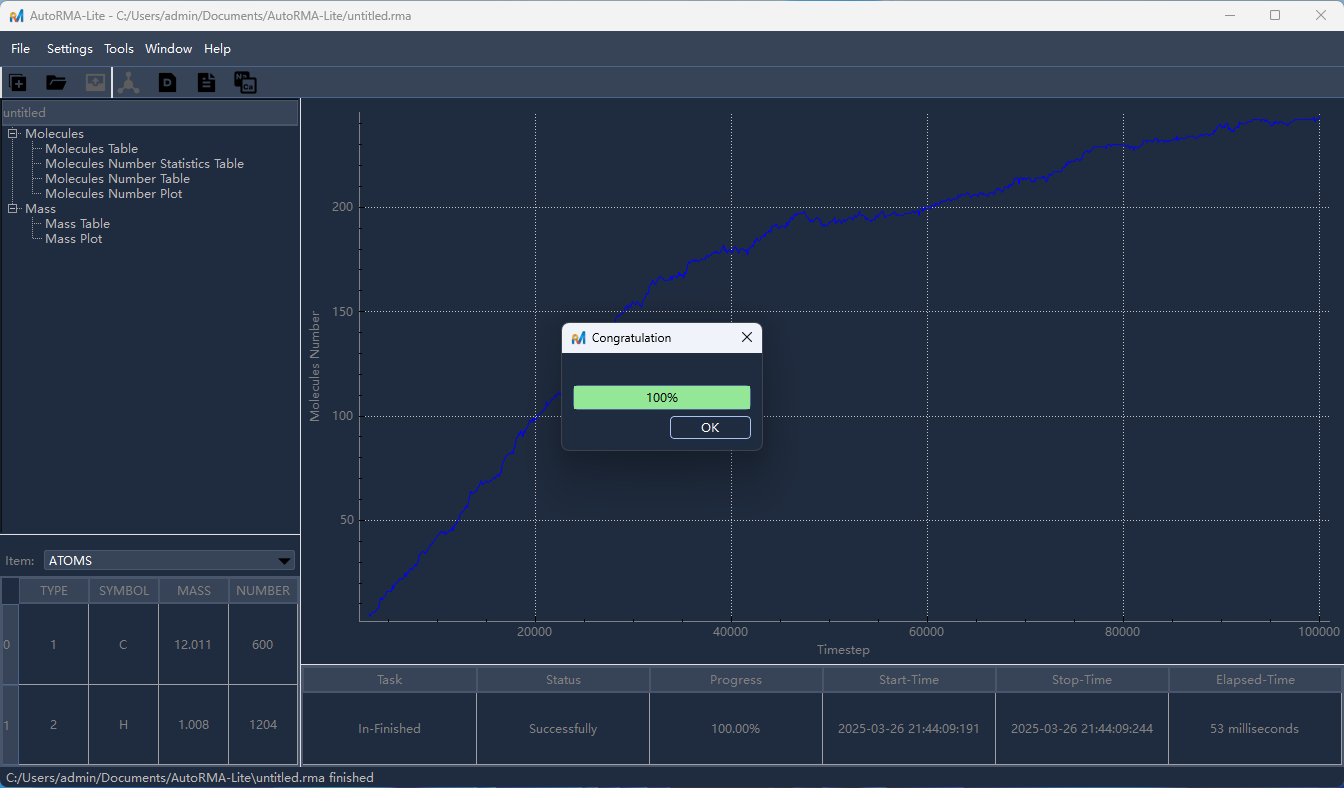Screen dimensions: 1344x788
Task: Open the Tools menu
Action: click(x=119, y=49)
